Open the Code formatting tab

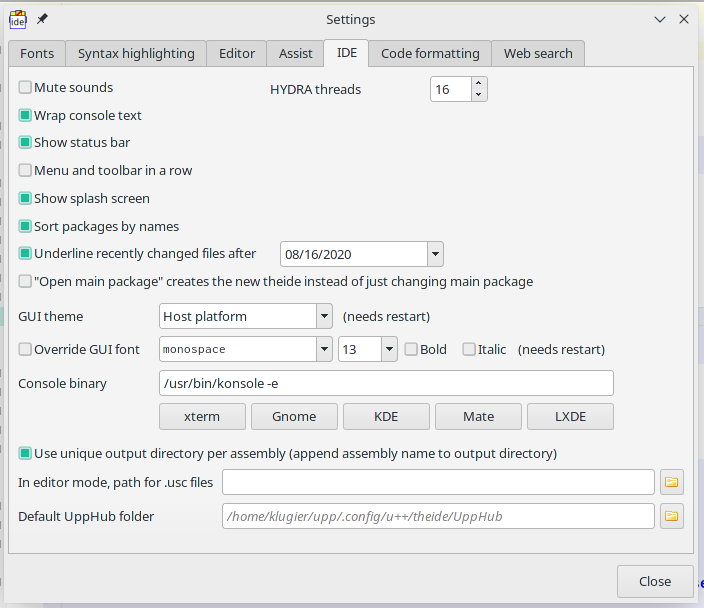(430, 54)
